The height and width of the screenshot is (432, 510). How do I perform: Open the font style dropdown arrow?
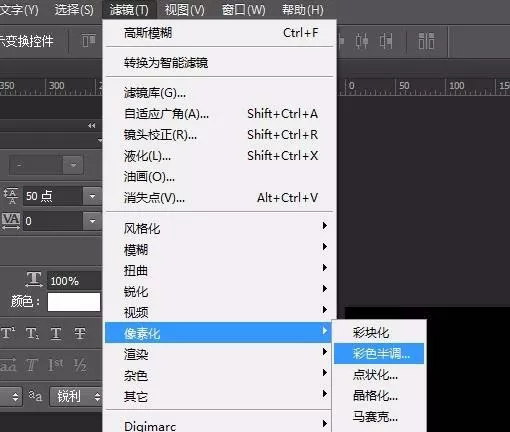pyautogui.click(x=73, y=165)
